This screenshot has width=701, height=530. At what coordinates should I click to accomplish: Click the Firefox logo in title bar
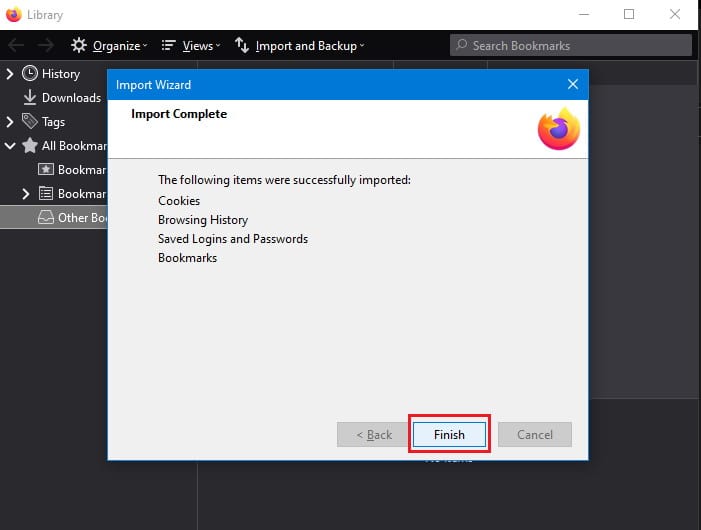point(13,14)
